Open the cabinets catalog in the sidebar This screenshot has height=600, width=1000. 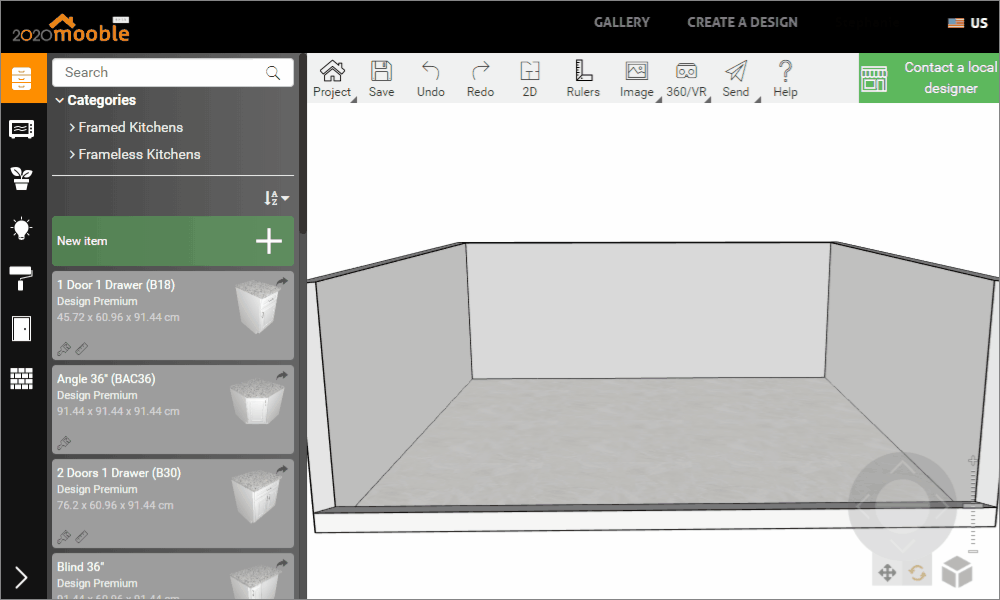point(22,78)
